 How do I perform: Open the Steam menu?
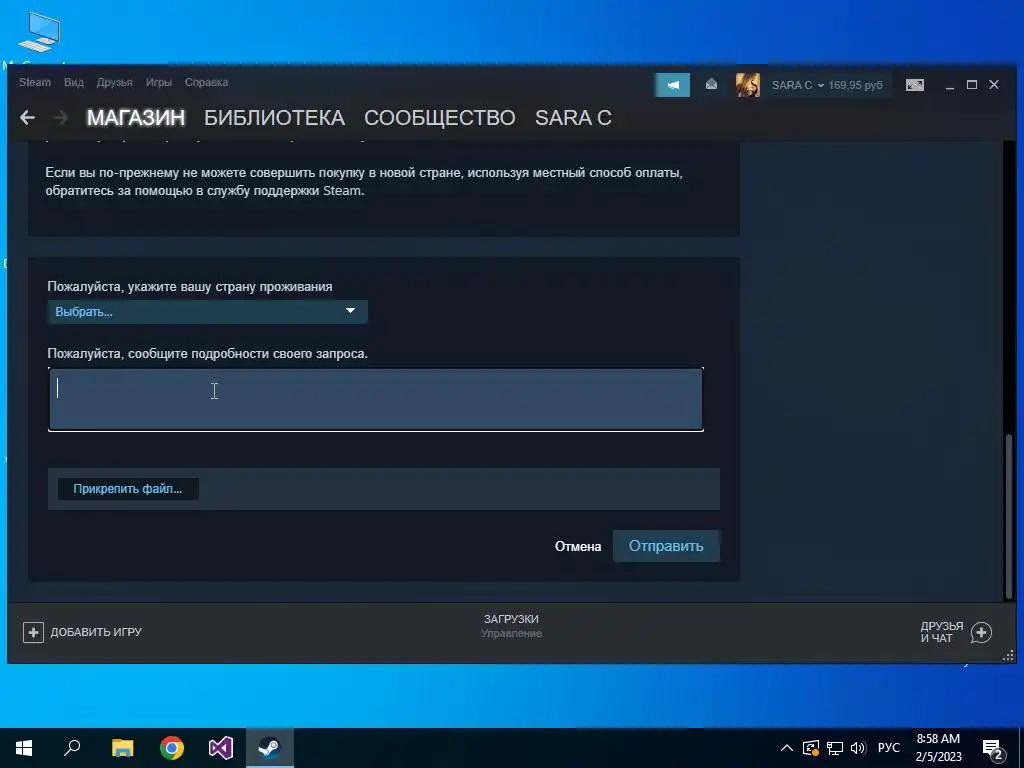[35, 82]
